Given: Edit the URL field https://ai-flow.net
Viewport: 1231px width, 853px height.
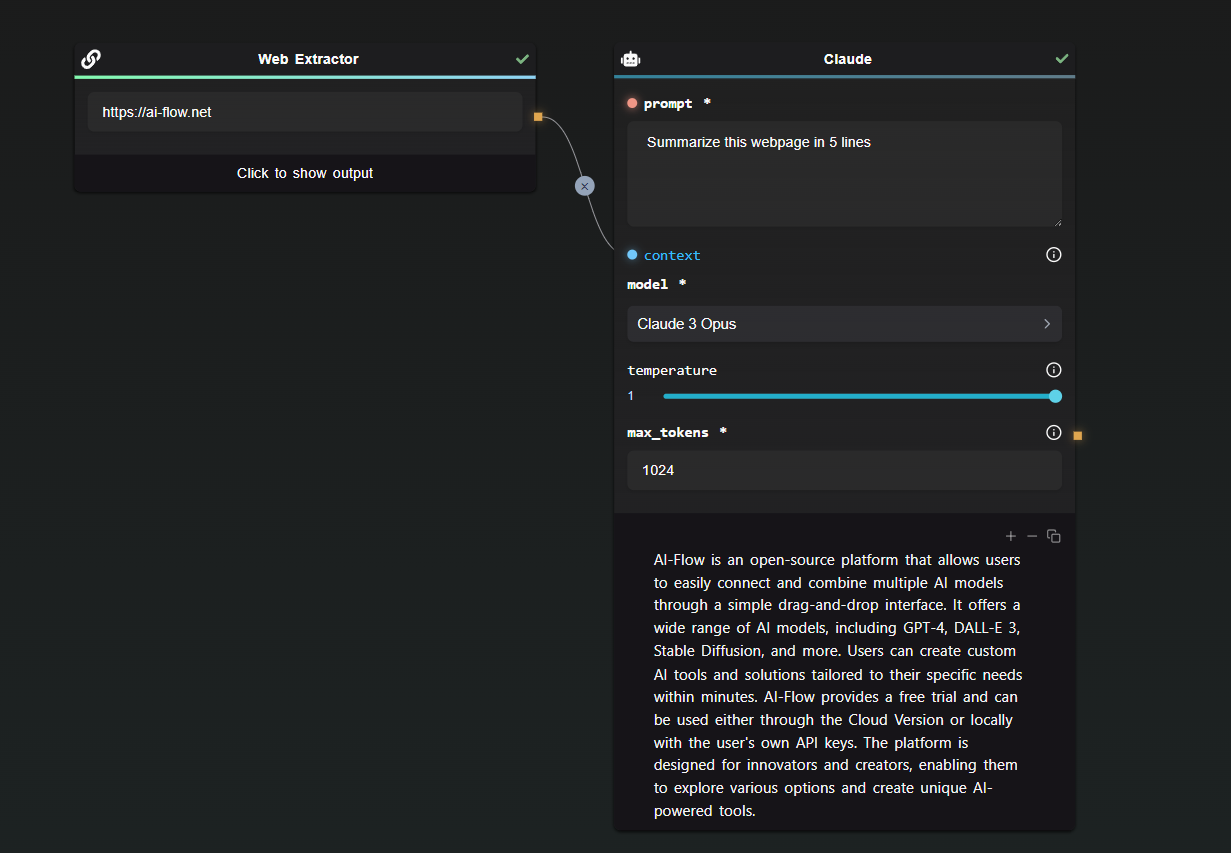Looking at the screenshot, I should point(305,112).
